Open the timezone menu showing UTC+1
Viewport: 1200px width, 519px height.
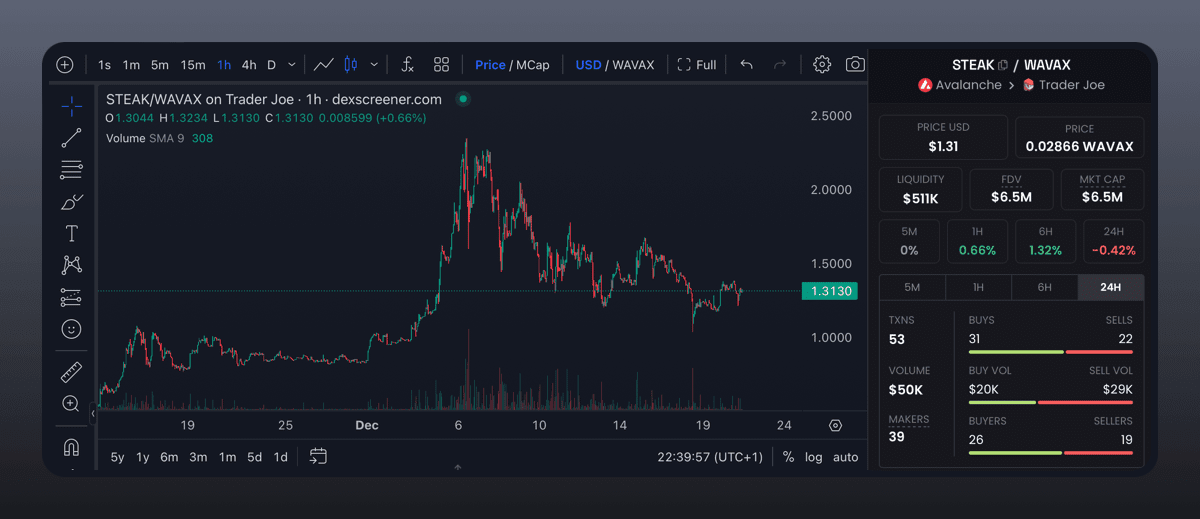tap(710, 457)
